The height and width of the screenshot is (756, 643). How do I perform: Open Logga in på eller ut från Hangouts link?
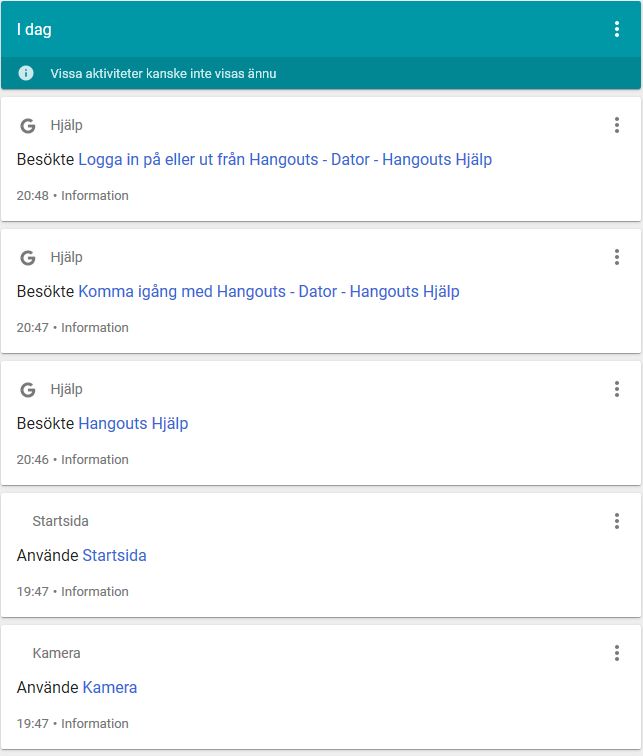(285, 160)
